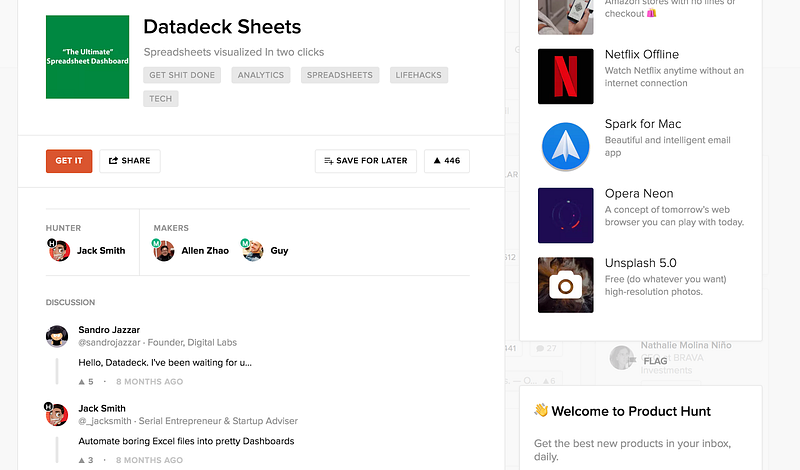This screenshot has width=800, height=470.
Task: Select the TECH topic tag
Action: 161,98
